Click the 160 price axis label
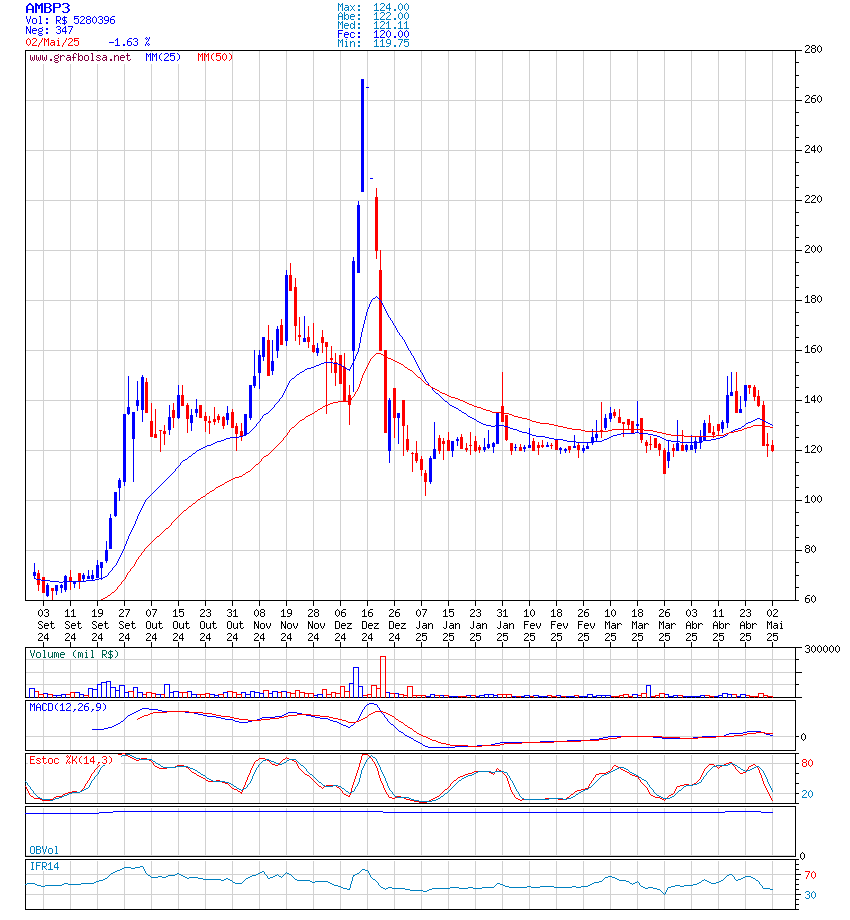 click(x=813, y=350)
